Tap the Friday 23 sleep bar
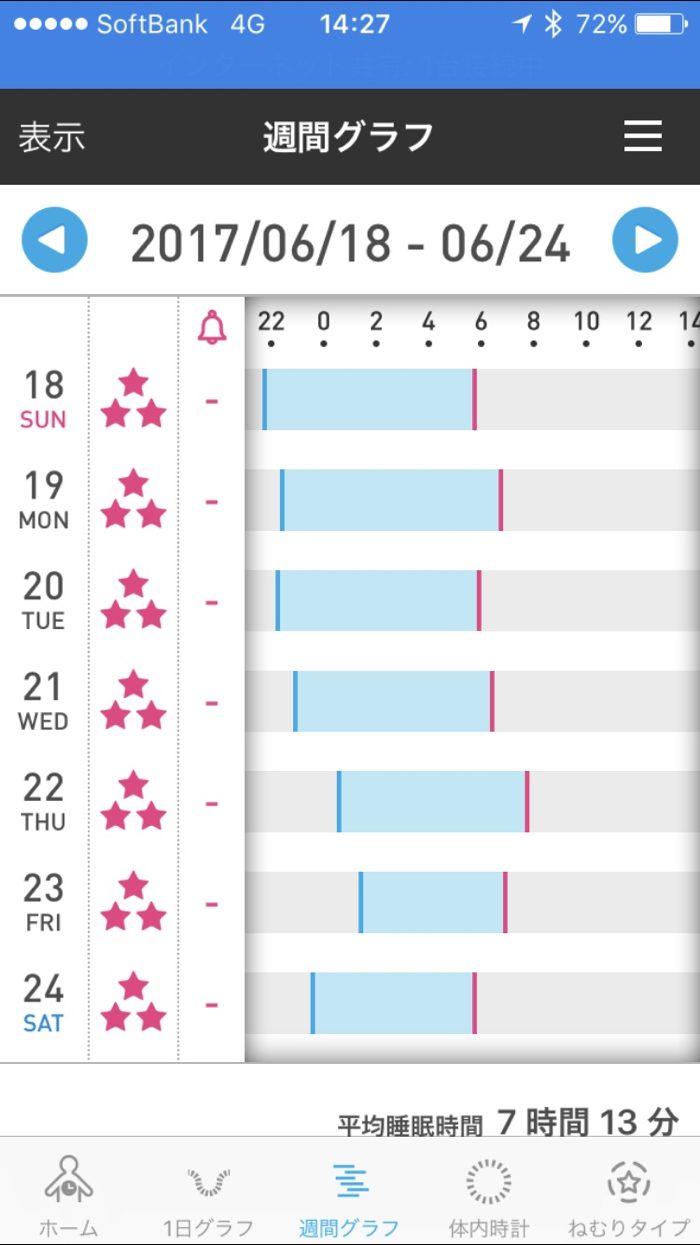700x1245 pixels. [x=433, y=902]
